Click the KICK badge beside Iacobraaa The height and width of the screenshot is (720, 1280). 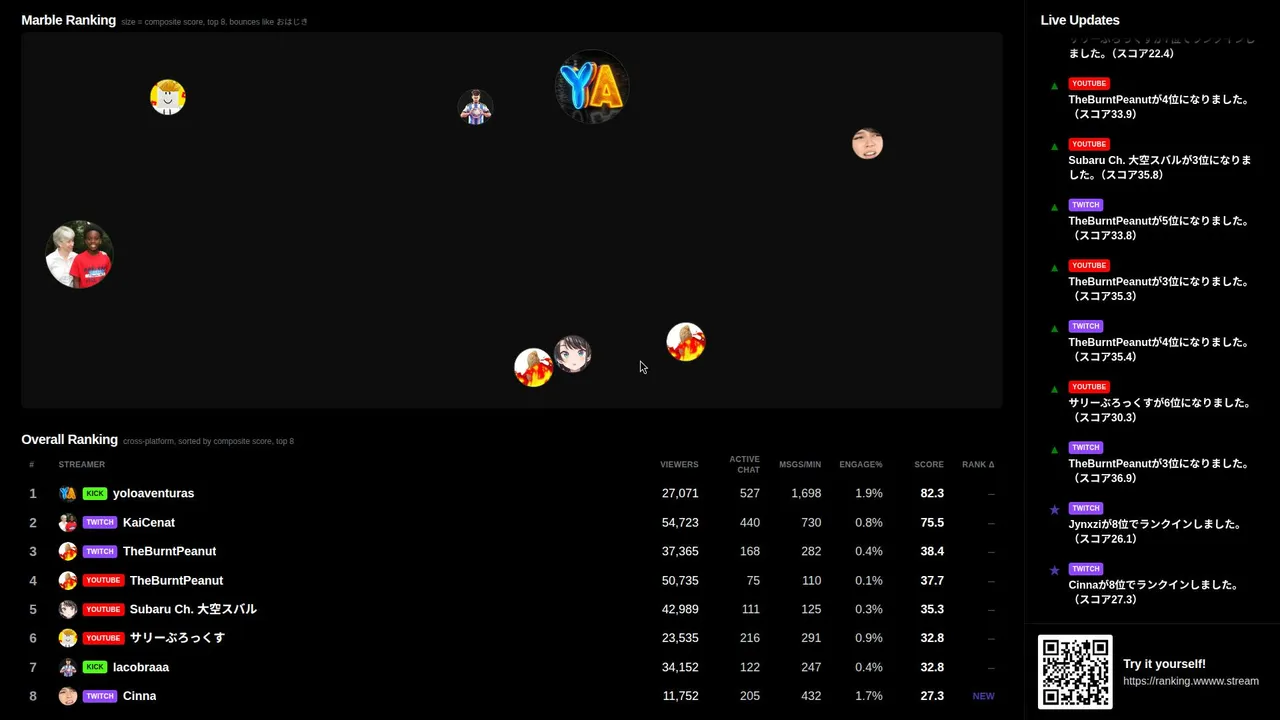tap(95, 667)
